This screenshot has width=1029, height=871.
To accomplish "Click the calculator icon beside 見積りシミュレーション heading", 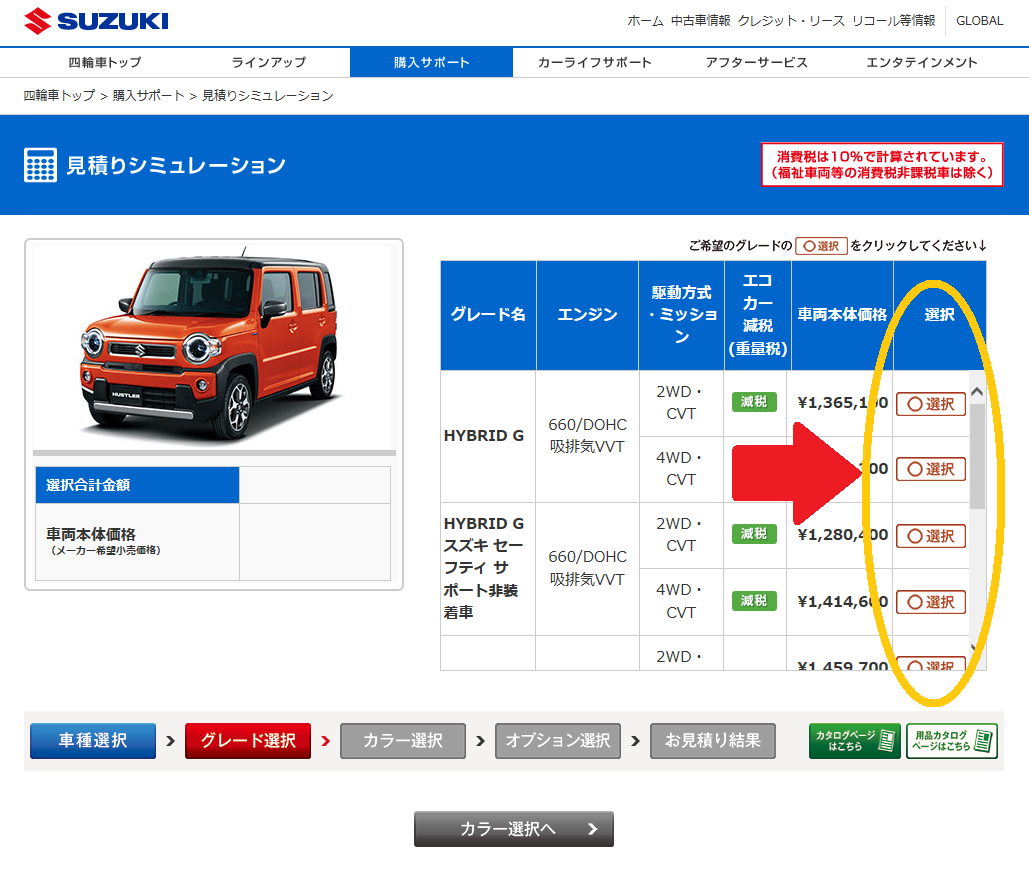I will click(x=40, y=165).
